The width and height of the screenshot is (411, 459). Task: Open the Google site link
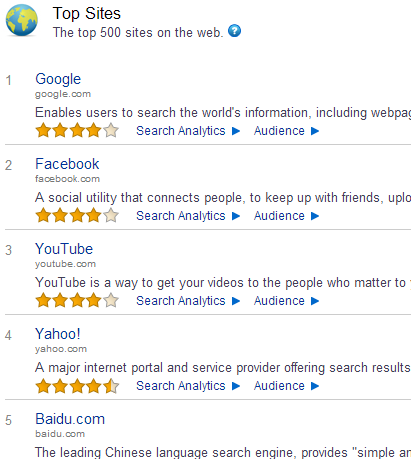tap(58, 79)
